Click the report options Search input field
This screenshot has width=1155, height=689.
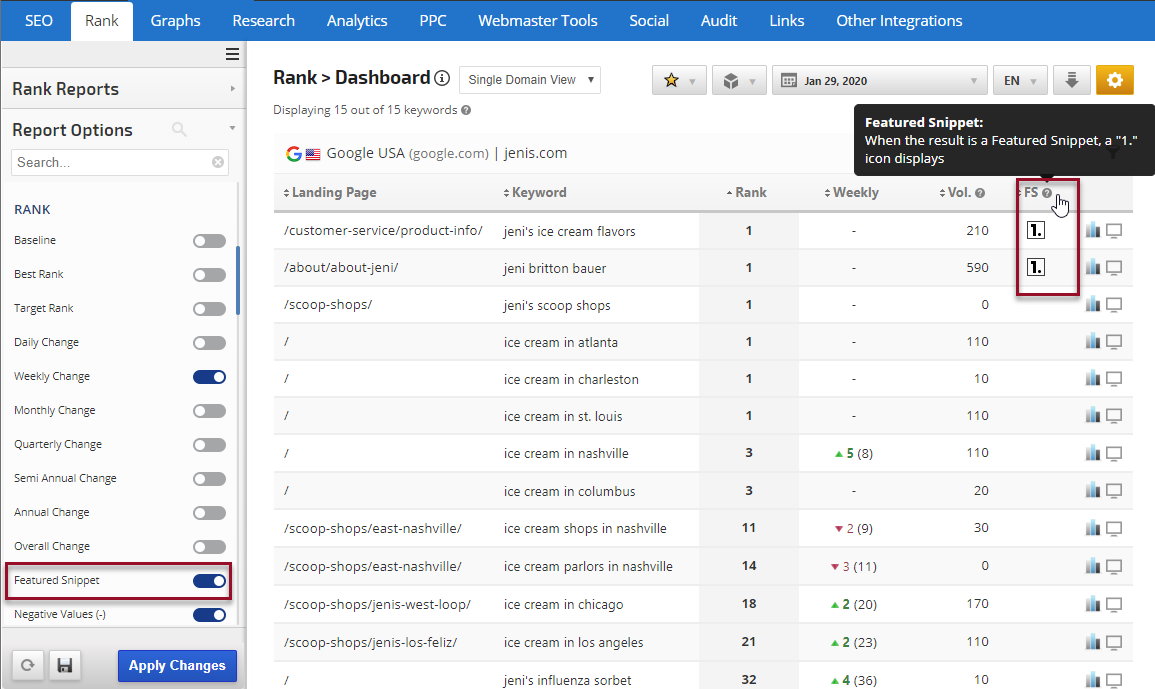110,162
